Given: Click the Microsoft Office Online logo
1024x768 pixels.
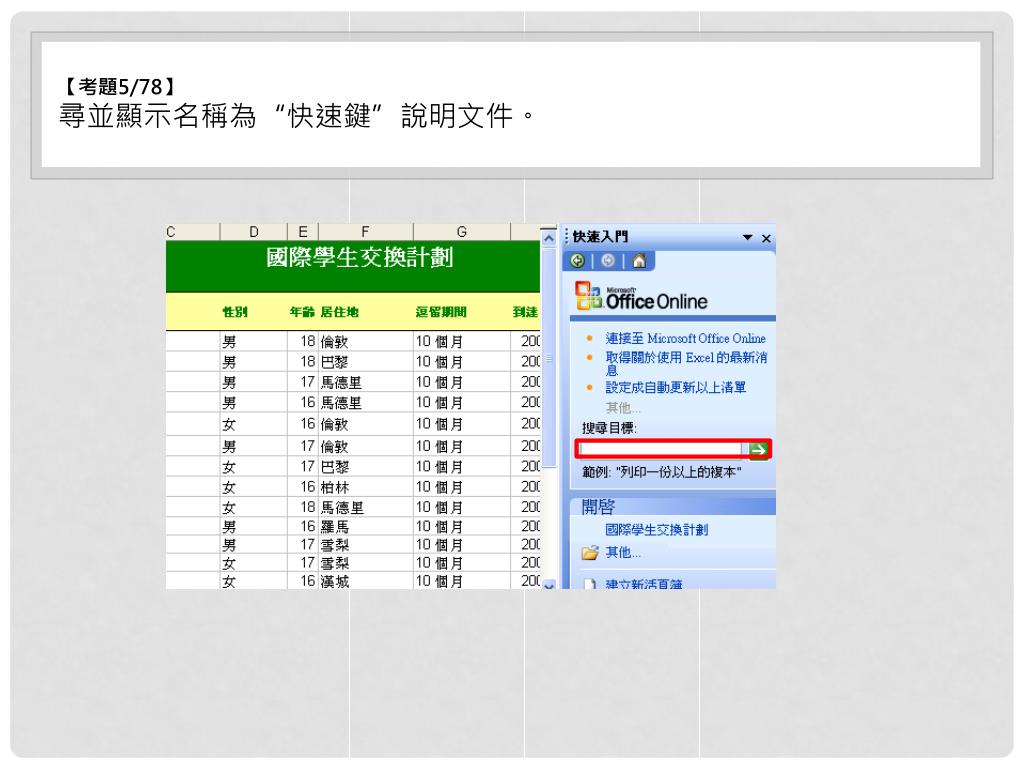Looking at the screenshot, I should (641, 296).
